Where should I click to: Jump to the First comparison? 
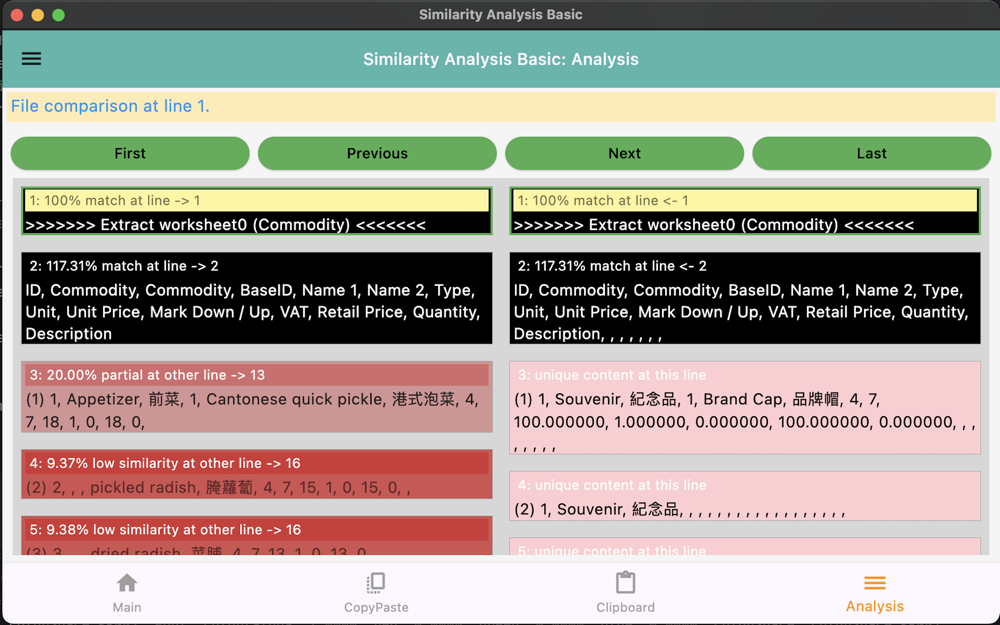coord(130,153)
